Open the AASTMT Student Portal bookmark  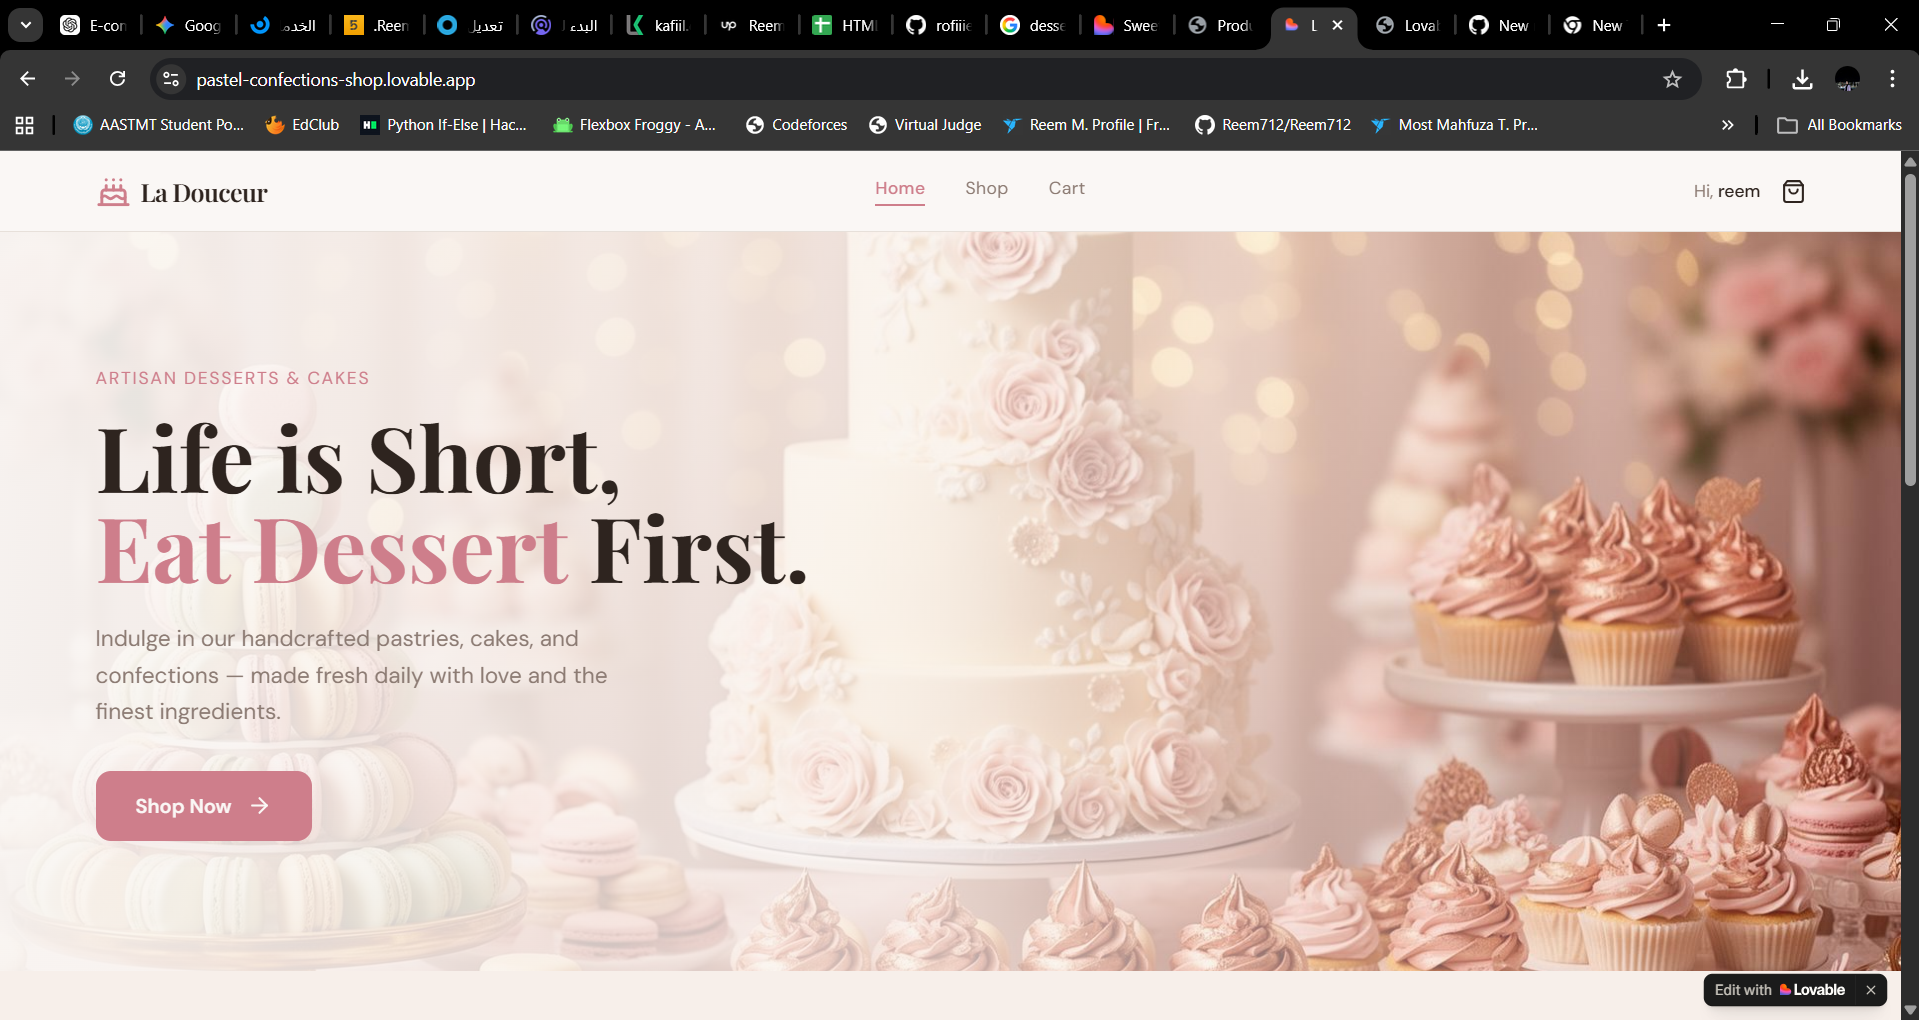159,125
